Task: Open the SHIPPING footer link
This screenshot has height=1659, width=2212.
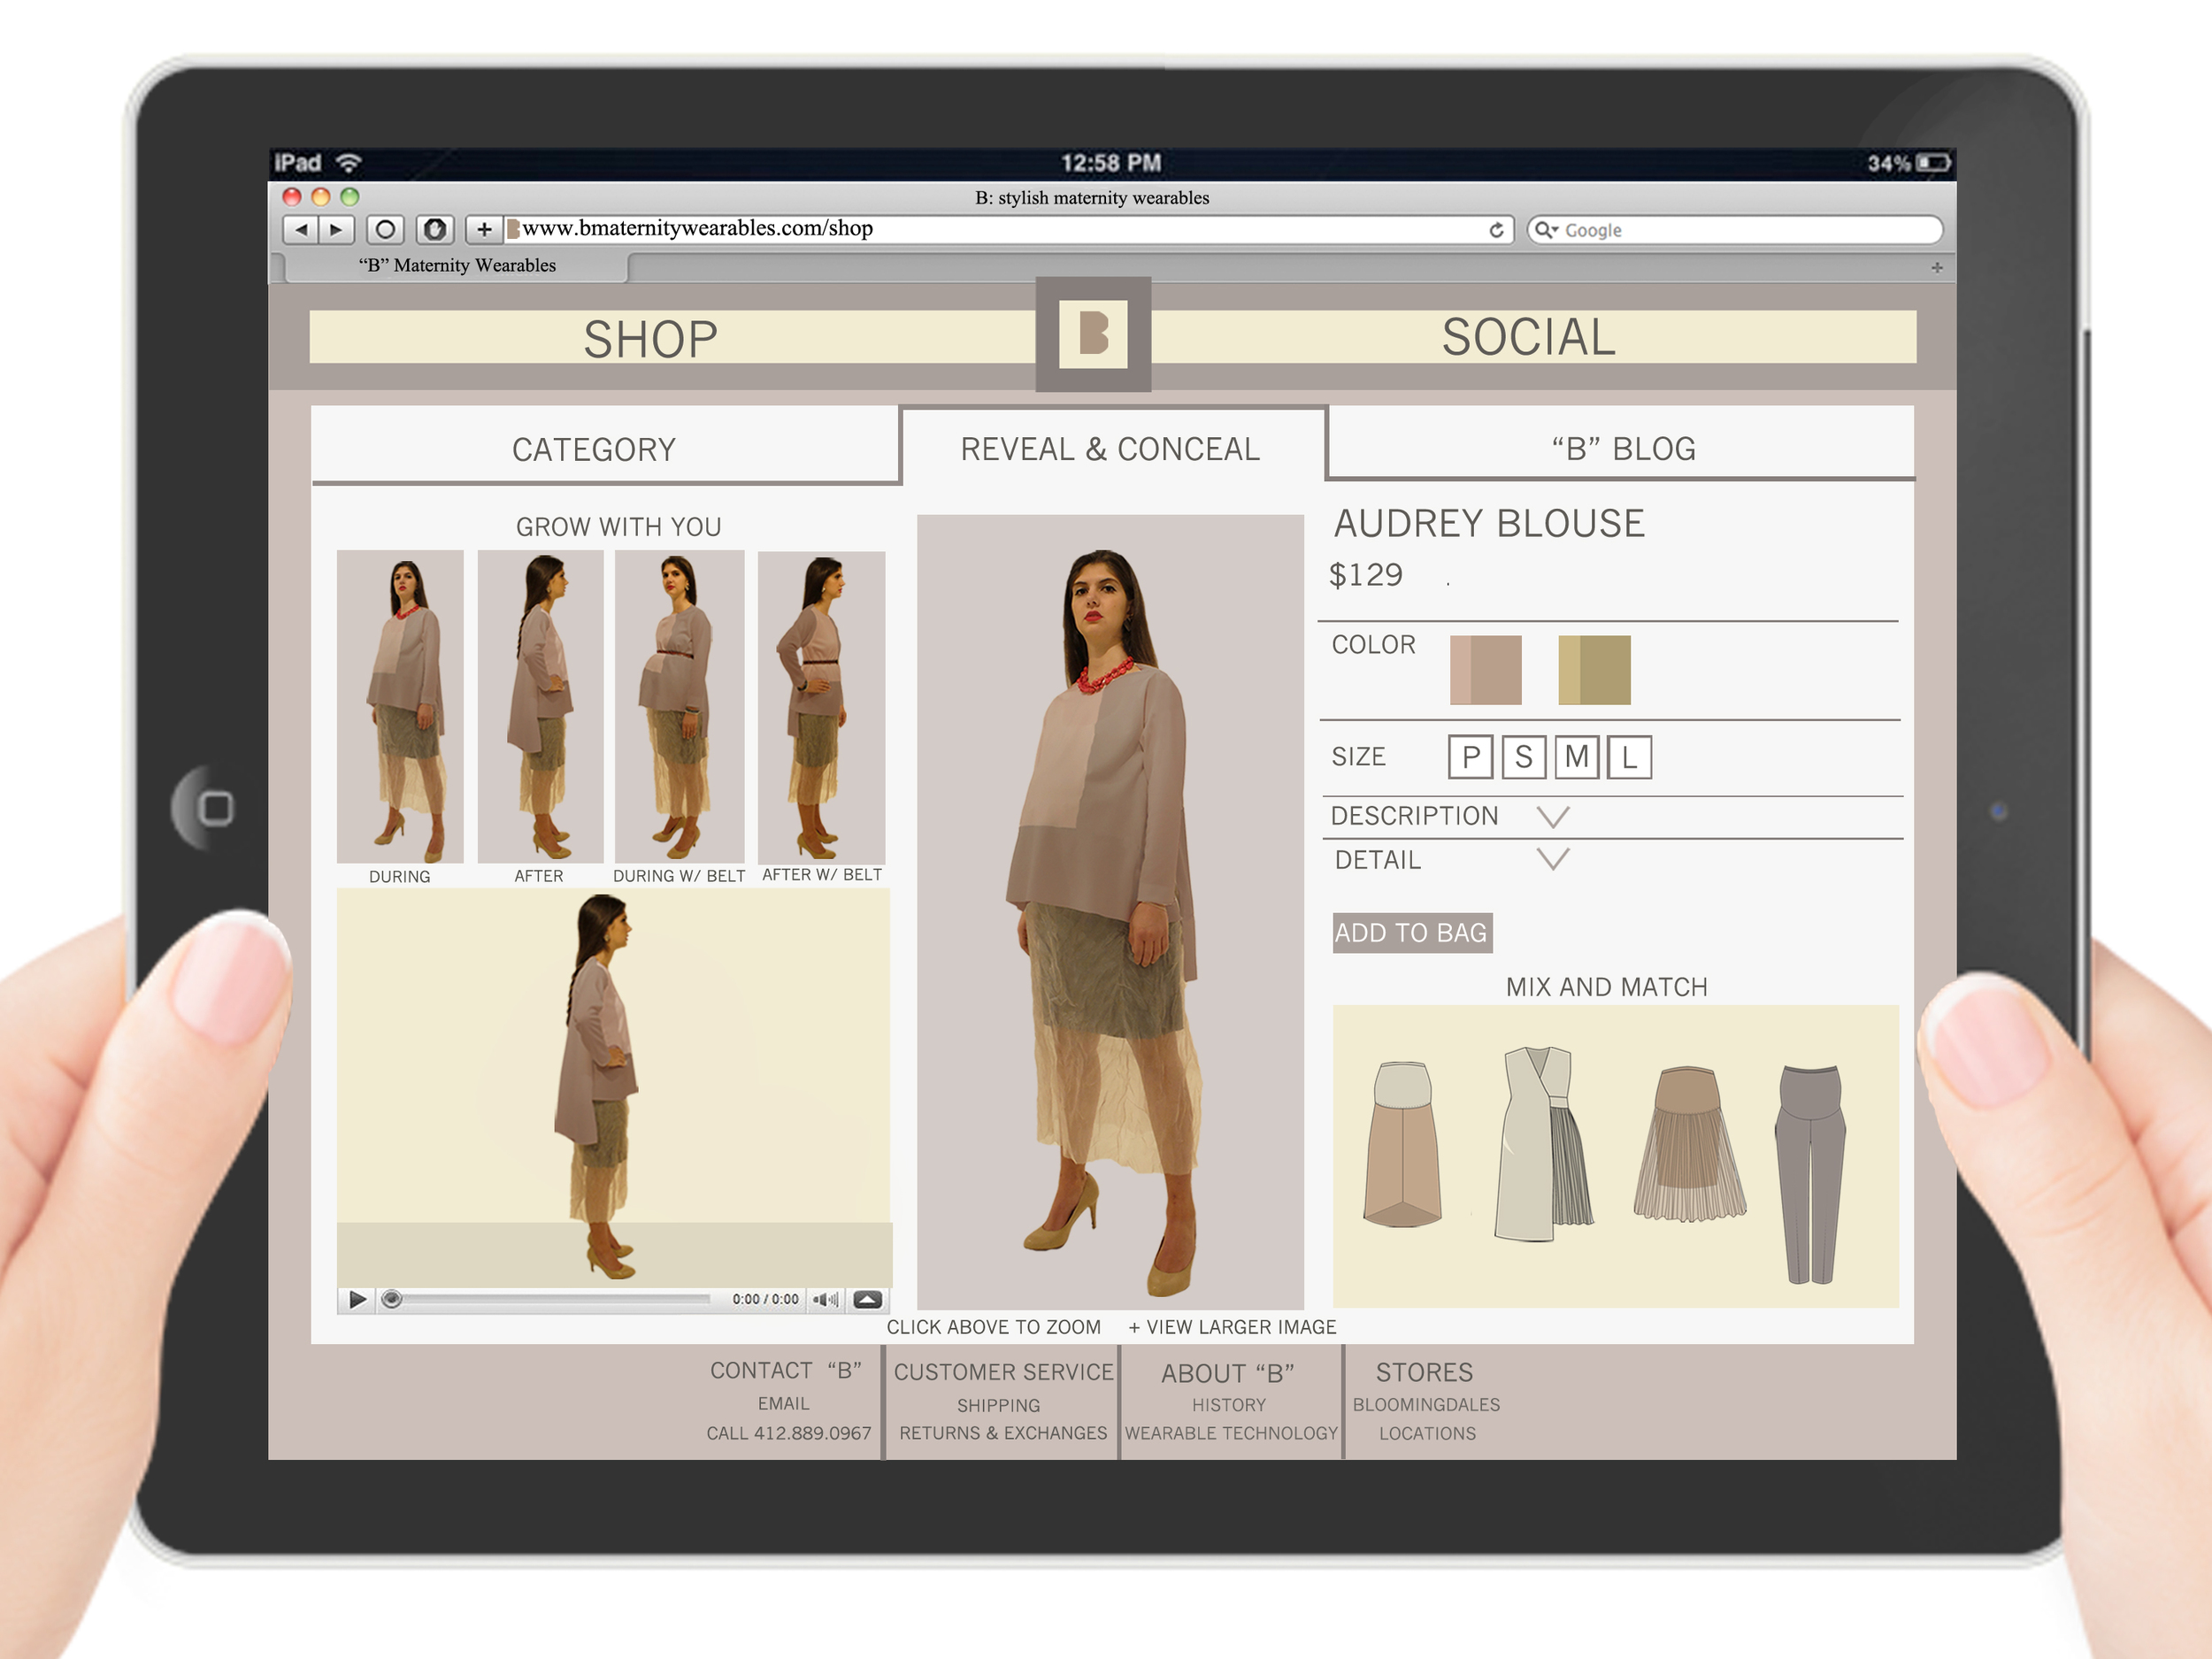Action: pos(998,1405)
